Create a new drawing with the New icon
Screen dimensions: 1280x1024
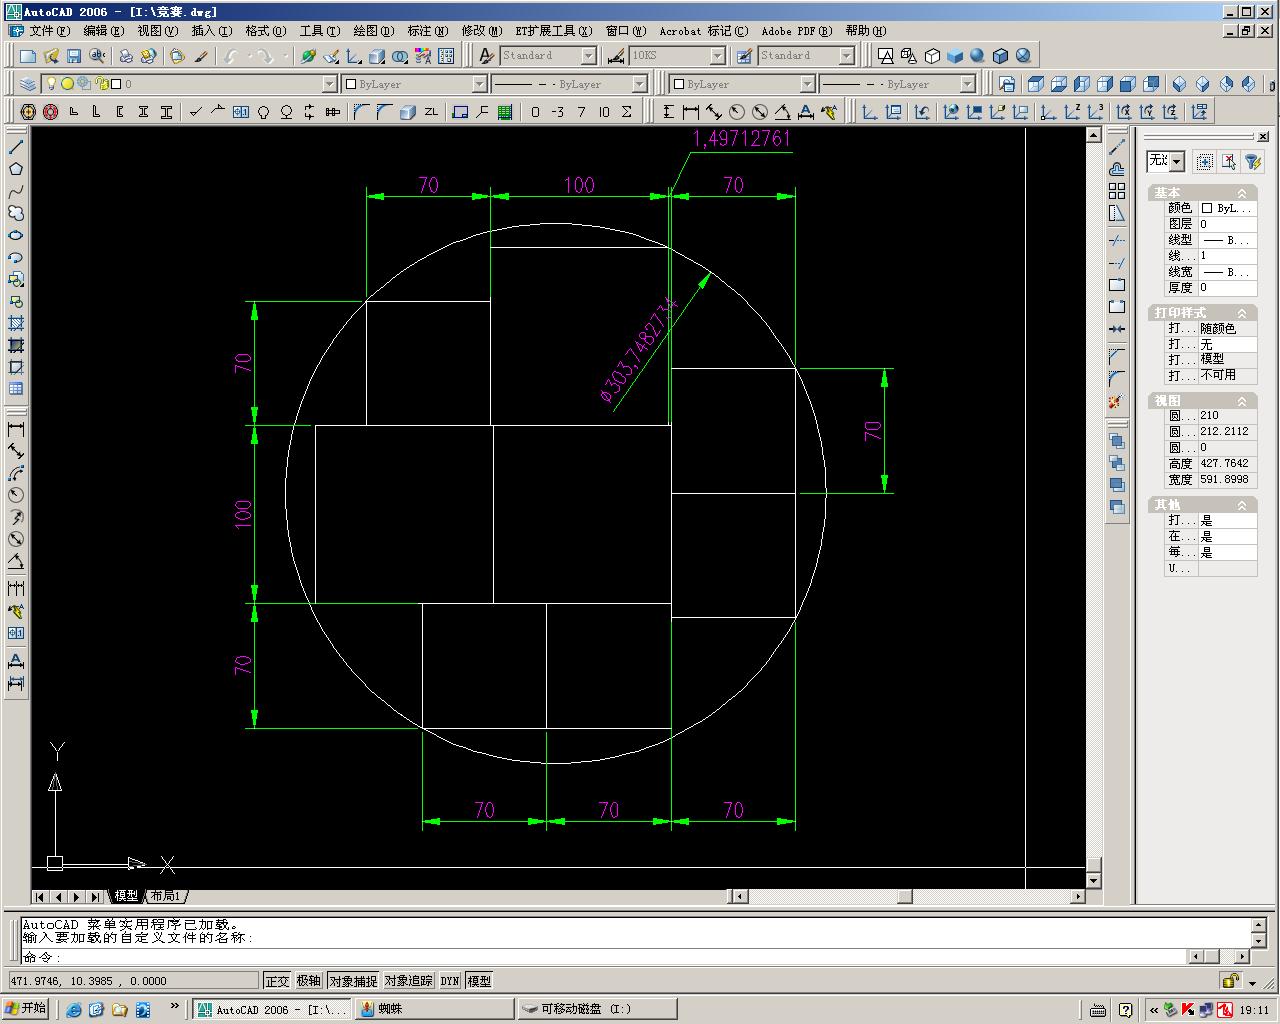(x=28, y=56)
